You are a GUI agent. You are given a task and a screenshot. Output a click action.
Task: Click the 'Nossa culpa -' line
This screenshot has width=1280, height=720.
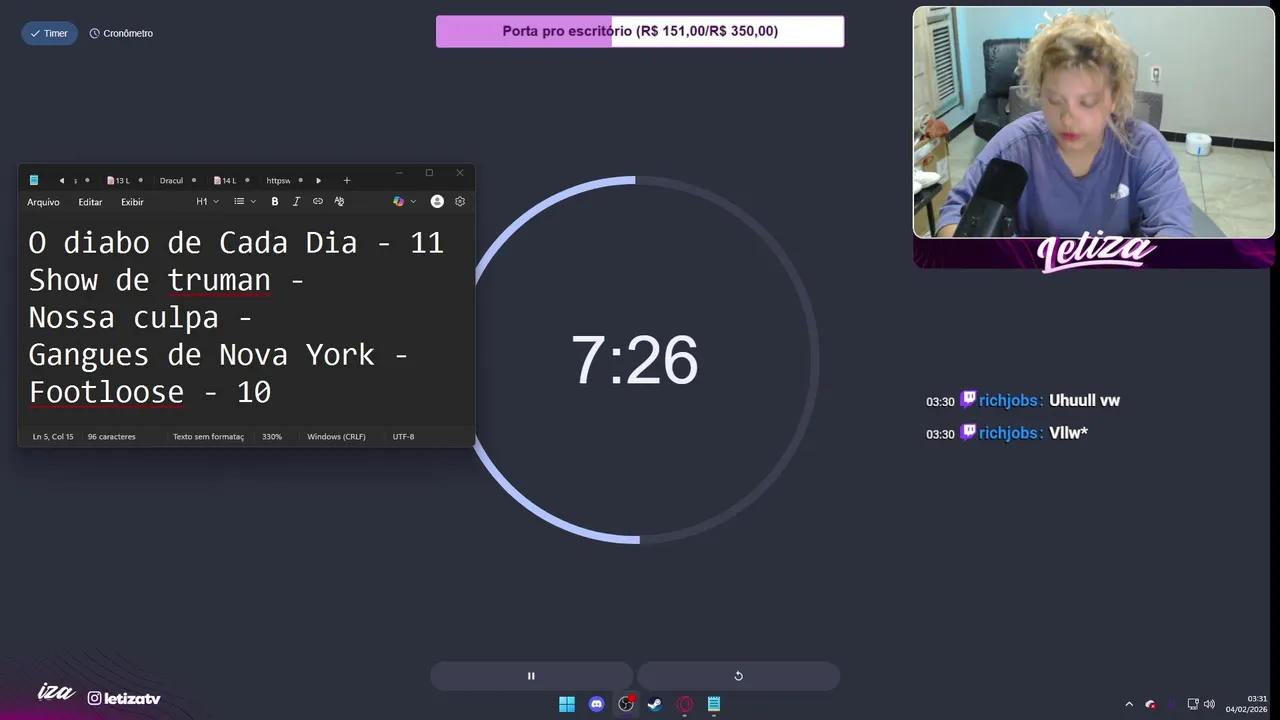coord(139,318)
